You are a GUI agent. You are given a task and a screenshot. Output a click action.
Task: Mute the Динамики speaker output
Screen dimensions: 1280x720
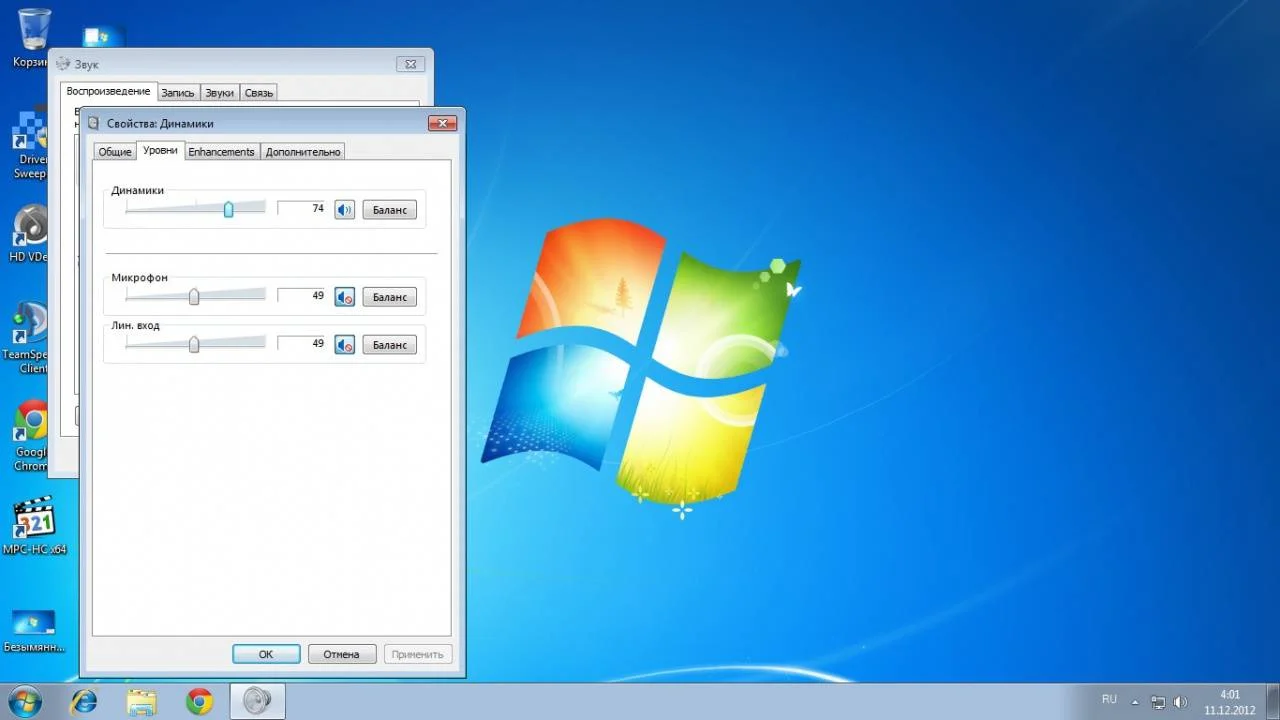coord(345,210)
